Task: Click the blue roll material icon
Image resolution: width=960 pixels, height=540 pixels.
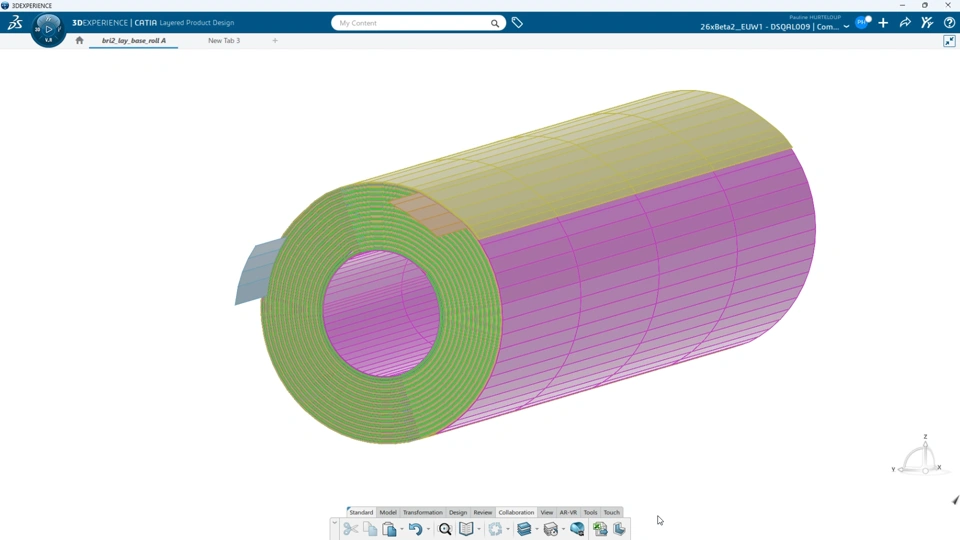Action: click(x=577, y=529)
